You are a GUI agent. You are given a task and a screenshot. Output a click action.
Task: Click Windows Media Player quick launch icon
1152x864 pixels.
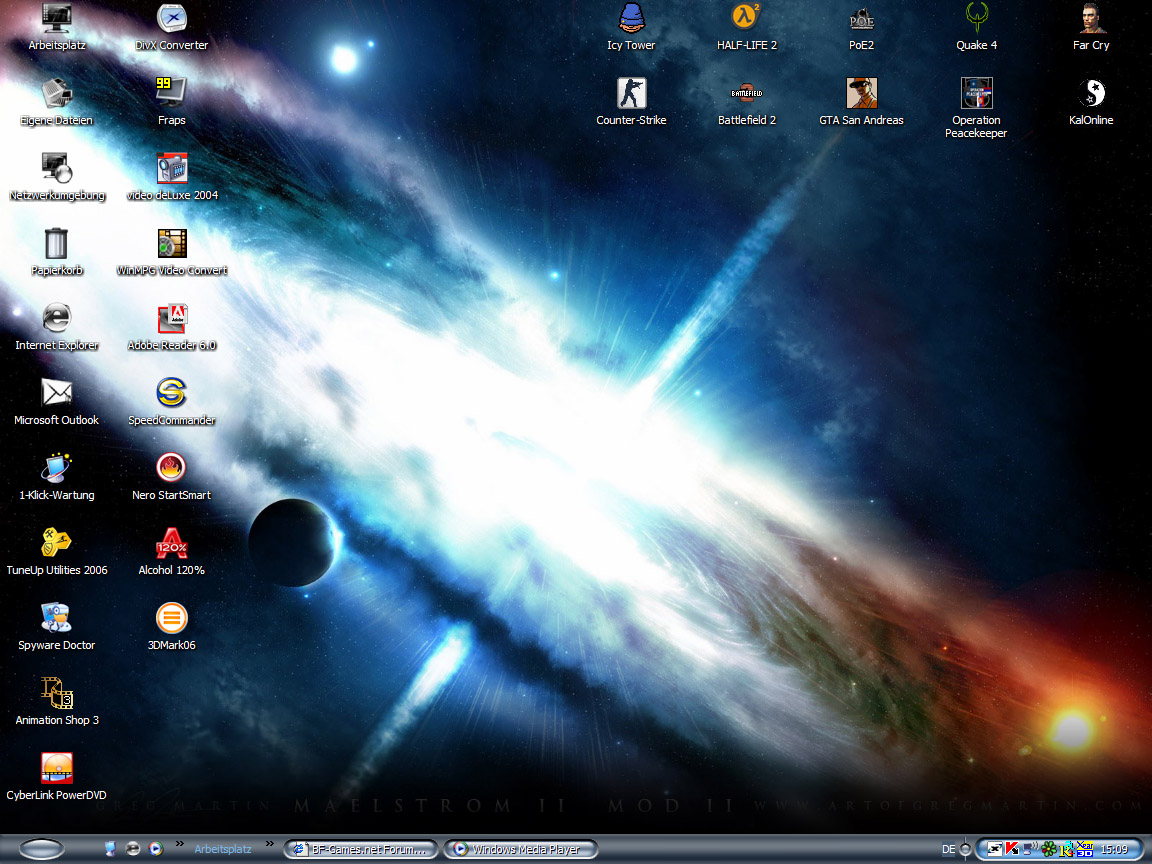point(156,849)
